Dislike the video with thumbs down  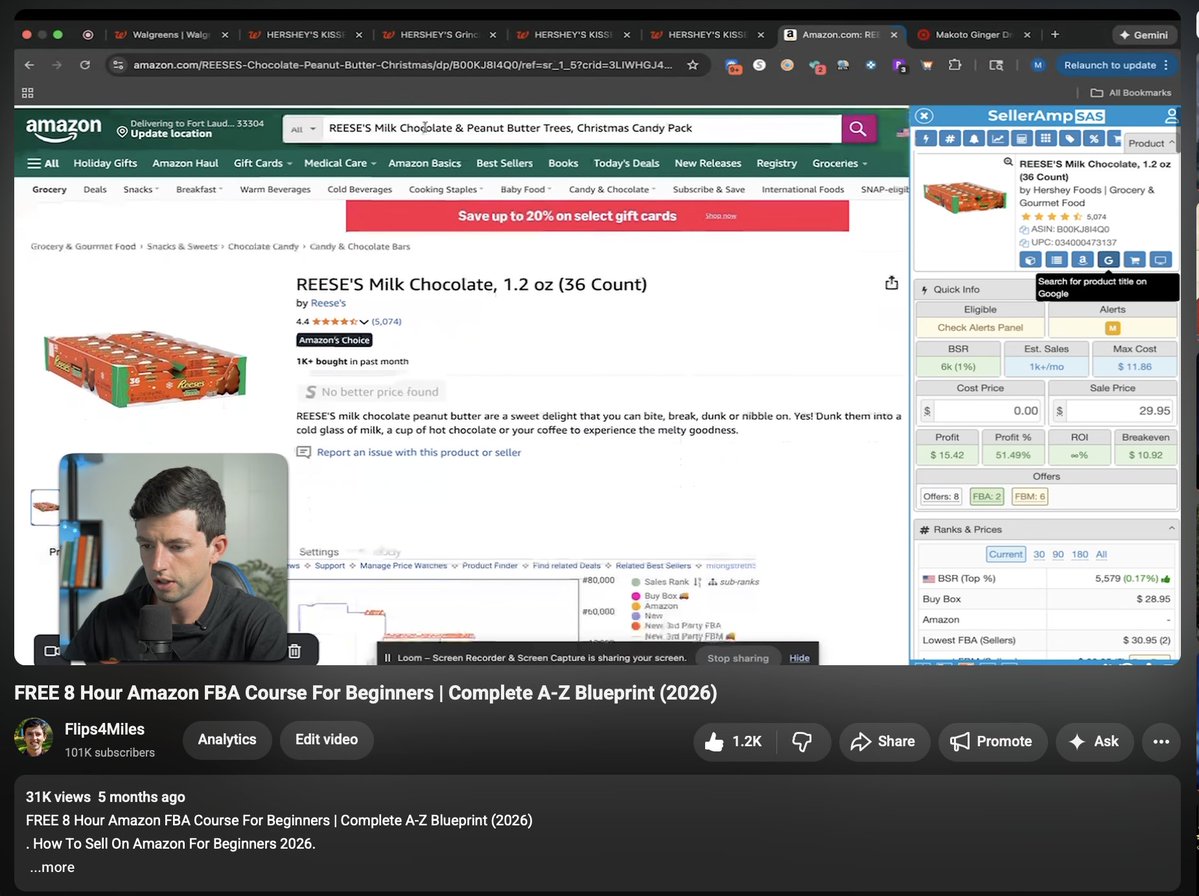[802, 742]
